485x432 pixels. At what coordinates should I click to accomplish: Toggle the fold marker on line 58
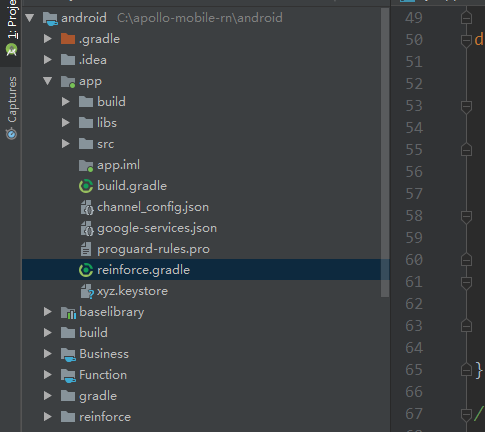[x=466, y=216]
